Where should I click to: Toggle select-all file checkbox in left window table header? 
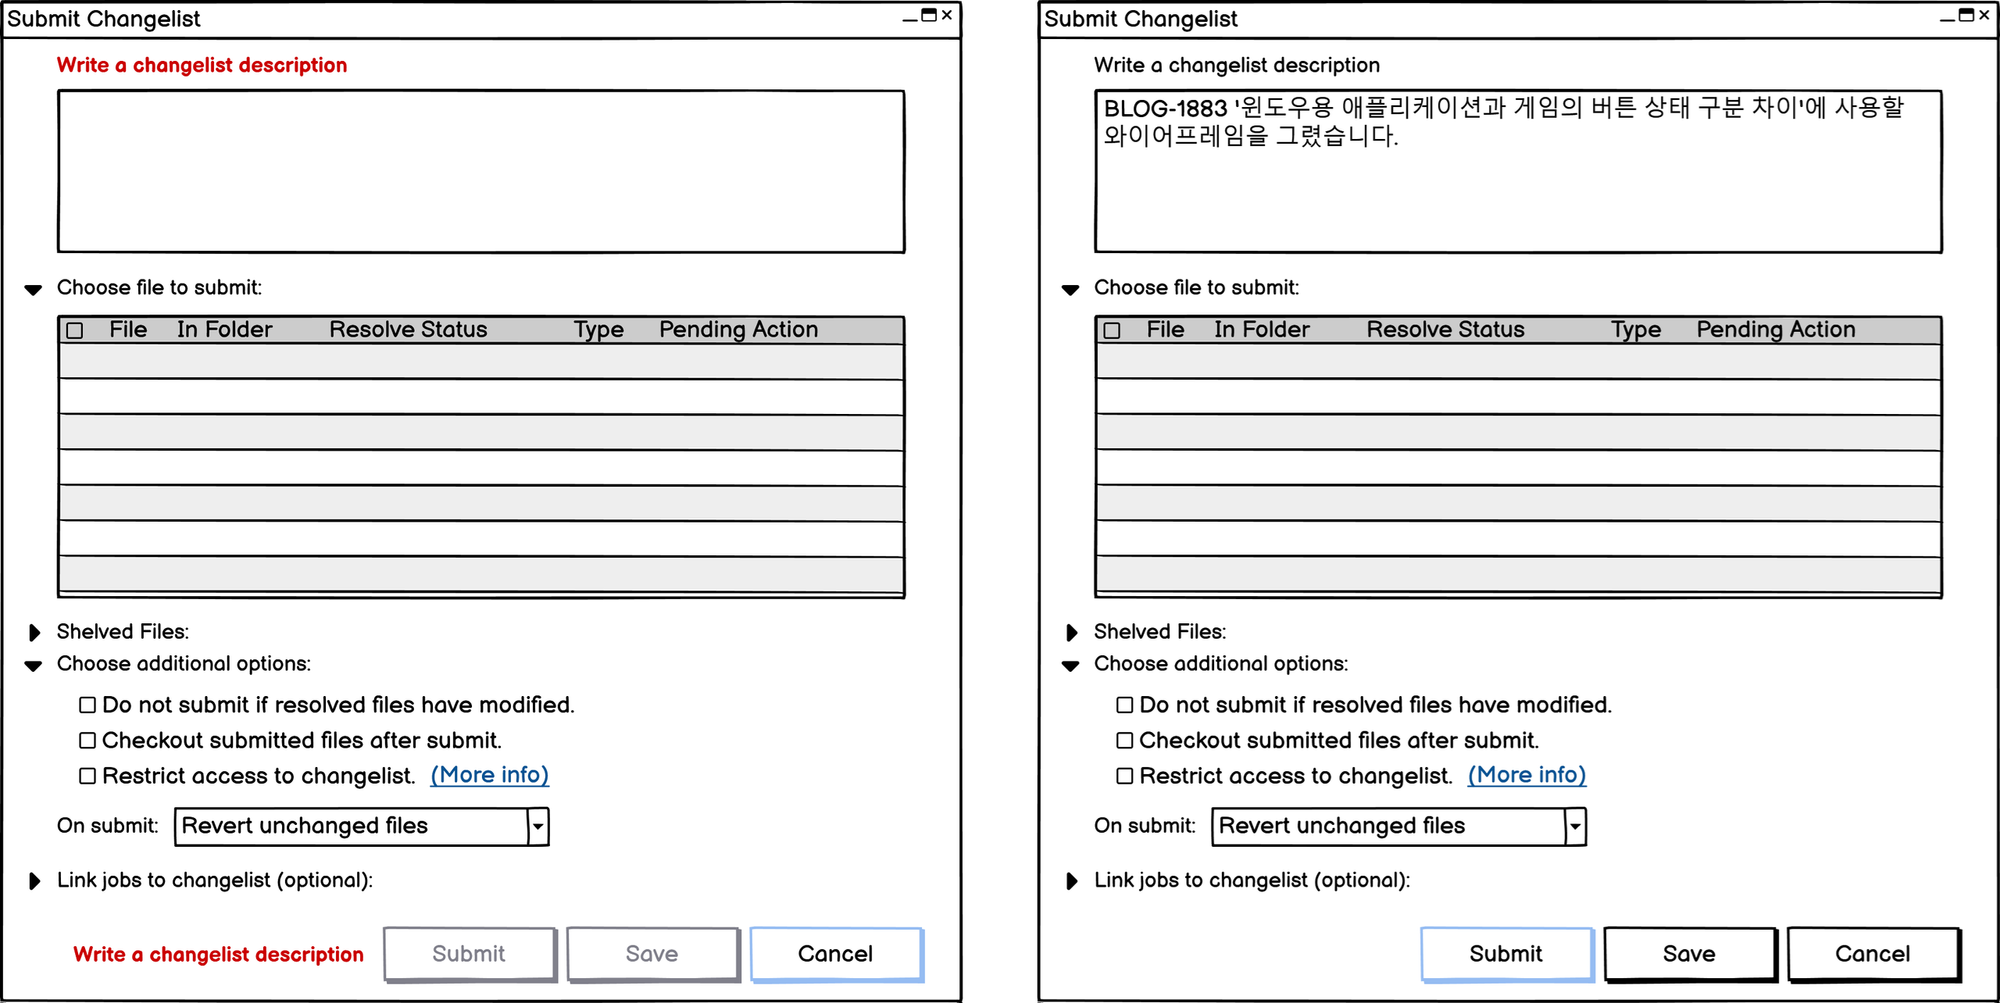coord(75,330)
